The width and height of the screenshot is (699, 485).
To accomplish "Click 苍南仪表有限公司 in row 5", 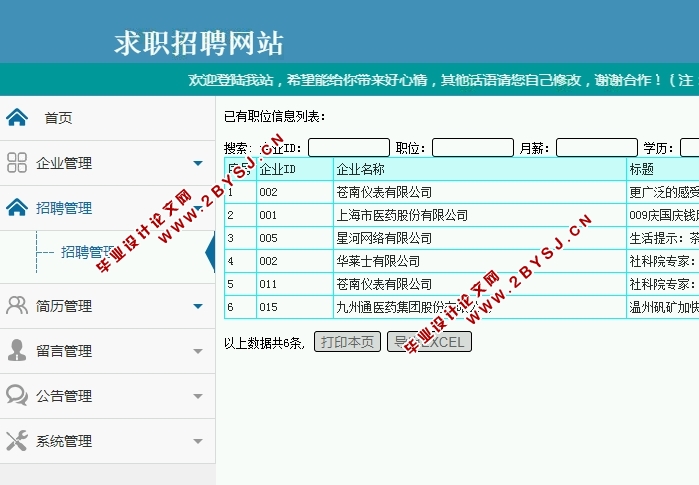I will tap(384, 284).
